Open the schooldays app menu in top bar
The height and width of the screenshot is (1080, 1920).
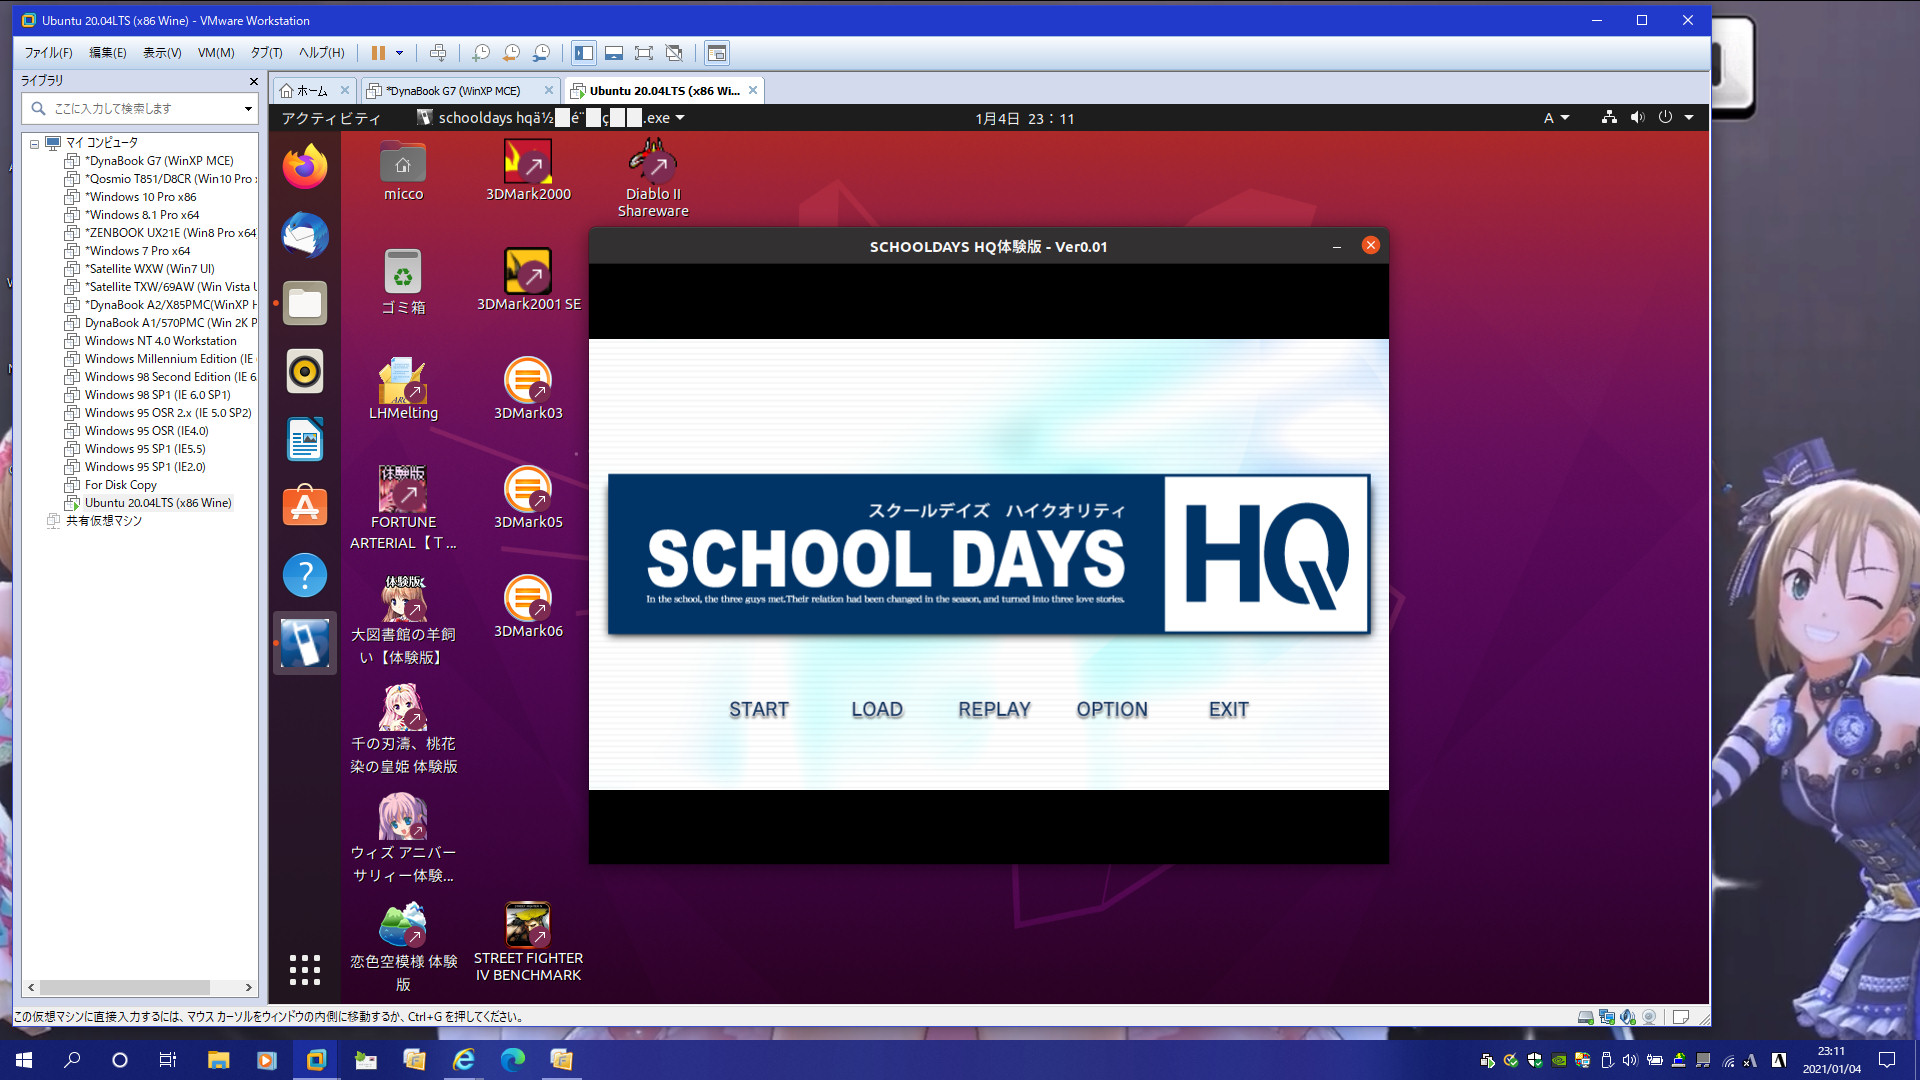click(x=552, y=118)
